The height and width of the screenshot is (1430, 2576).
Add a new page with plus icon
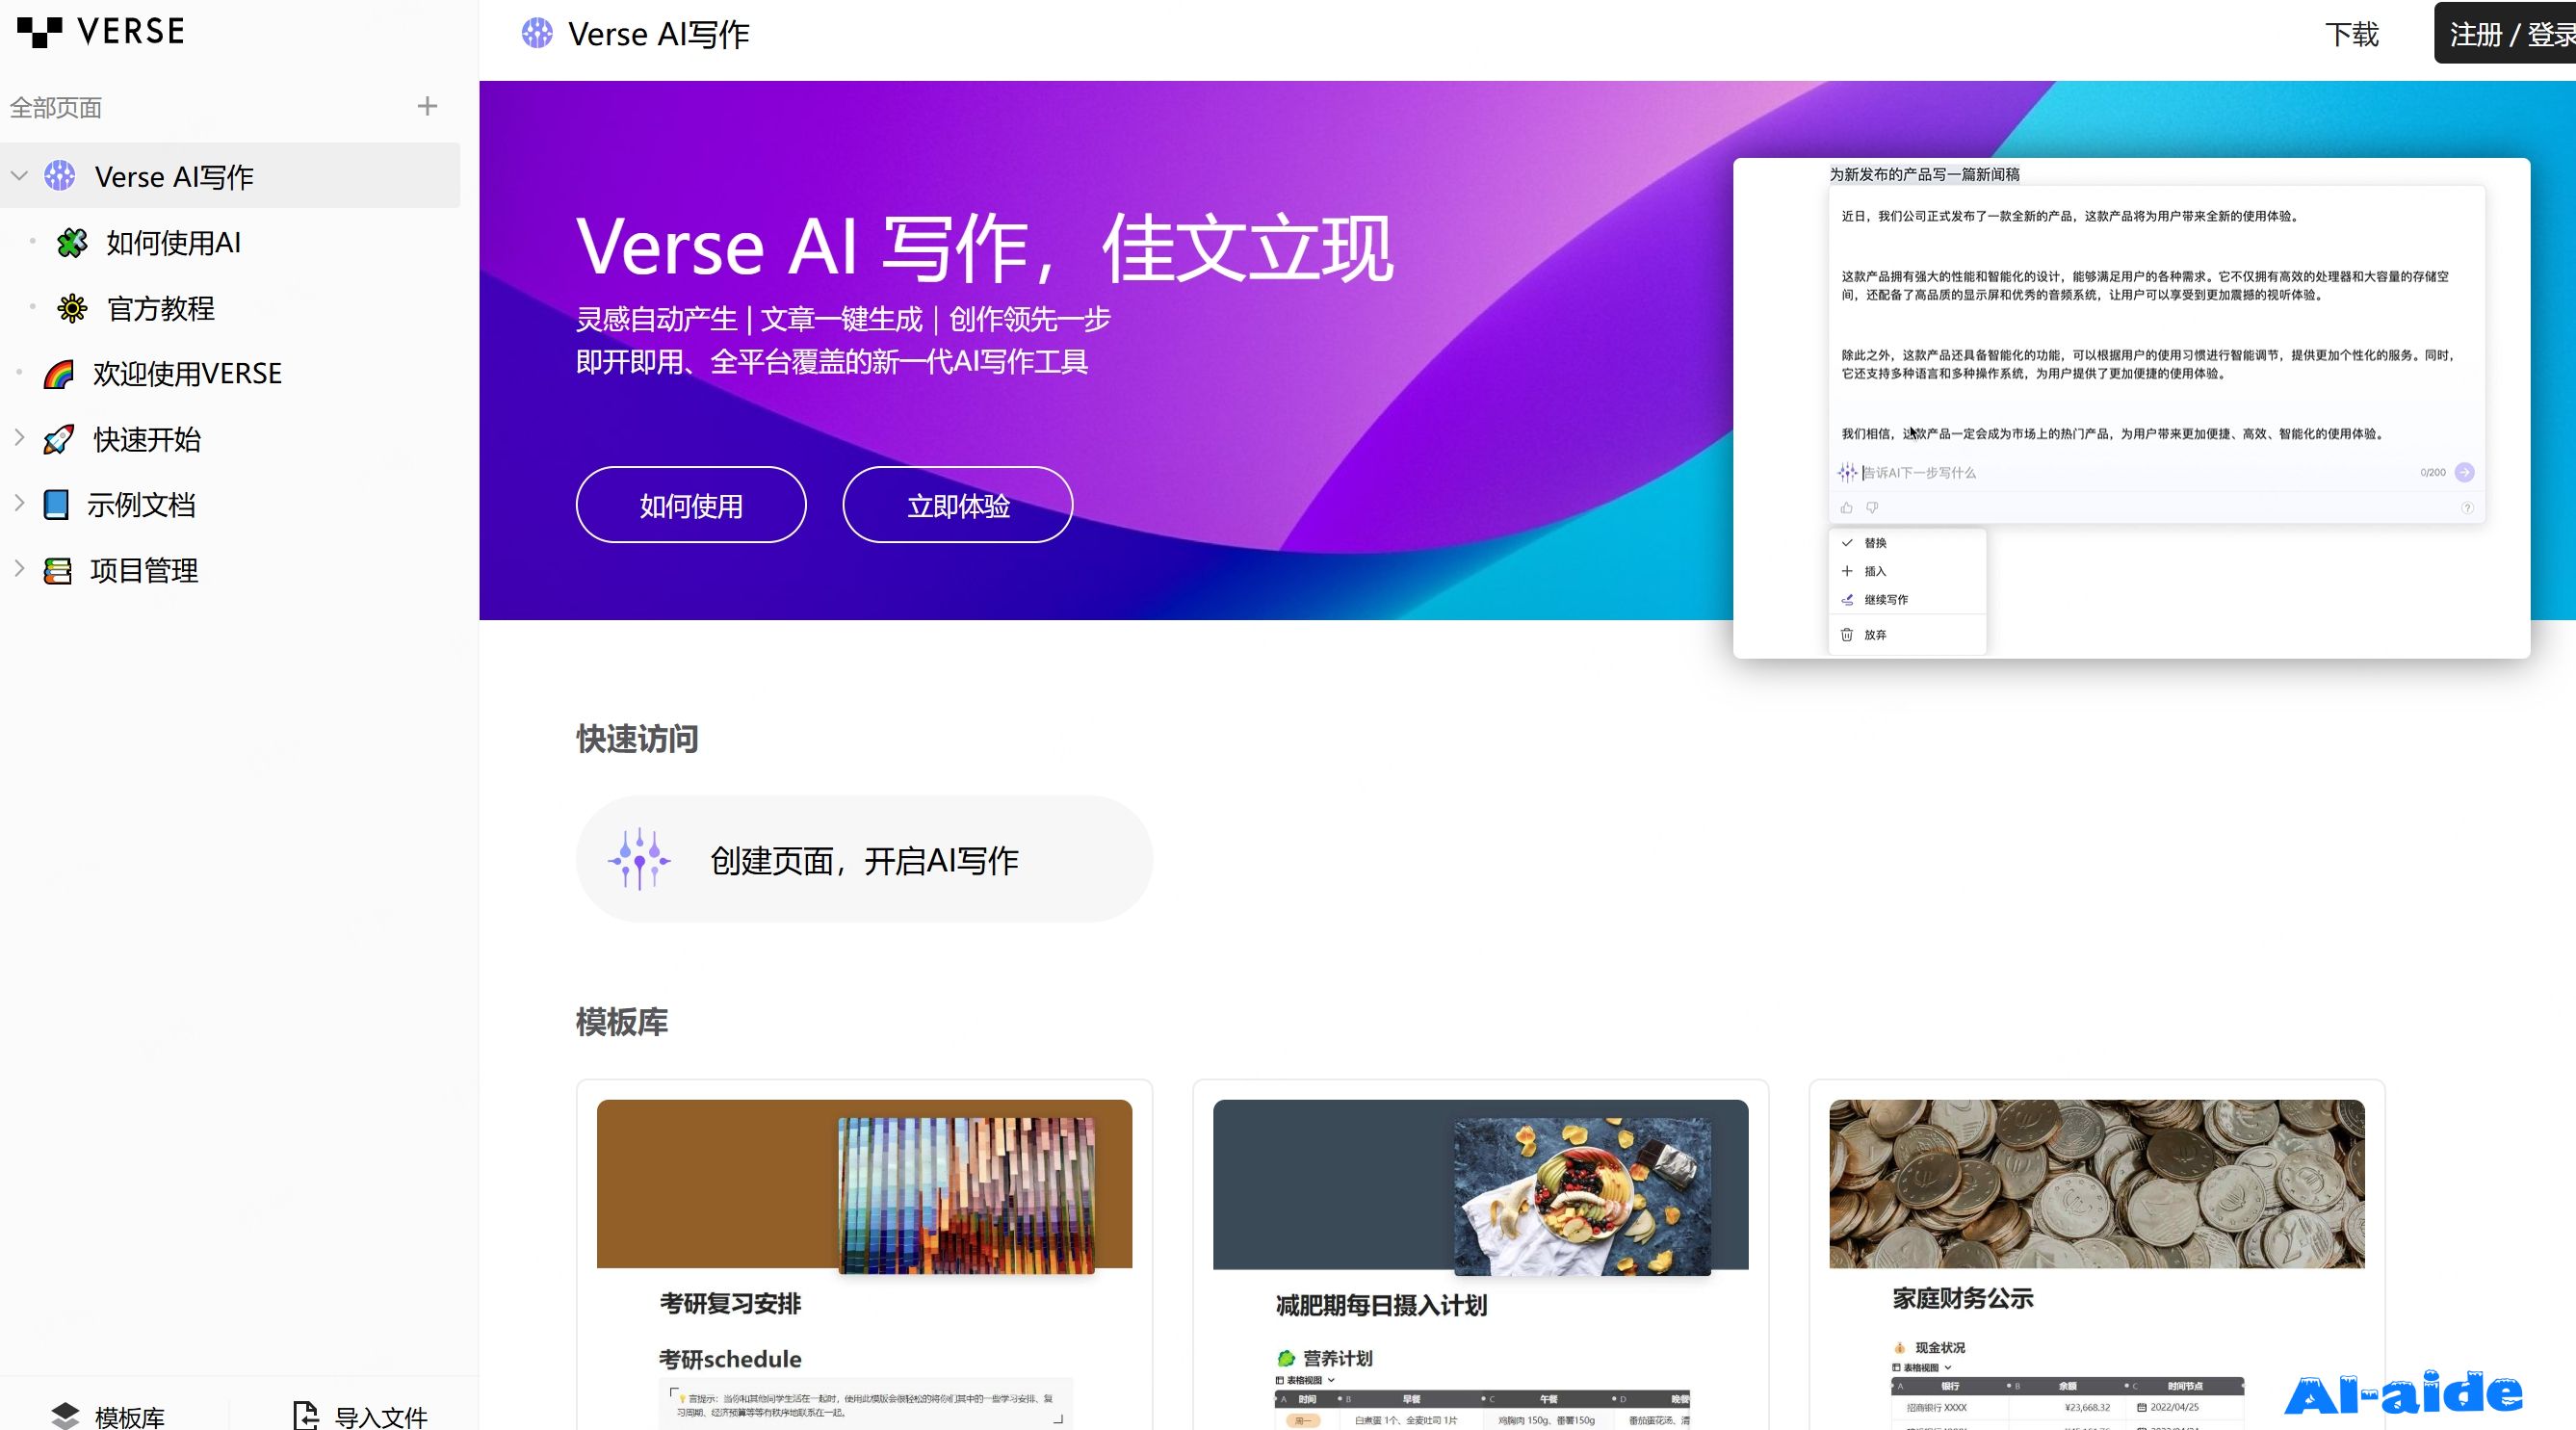coord(427,106)
